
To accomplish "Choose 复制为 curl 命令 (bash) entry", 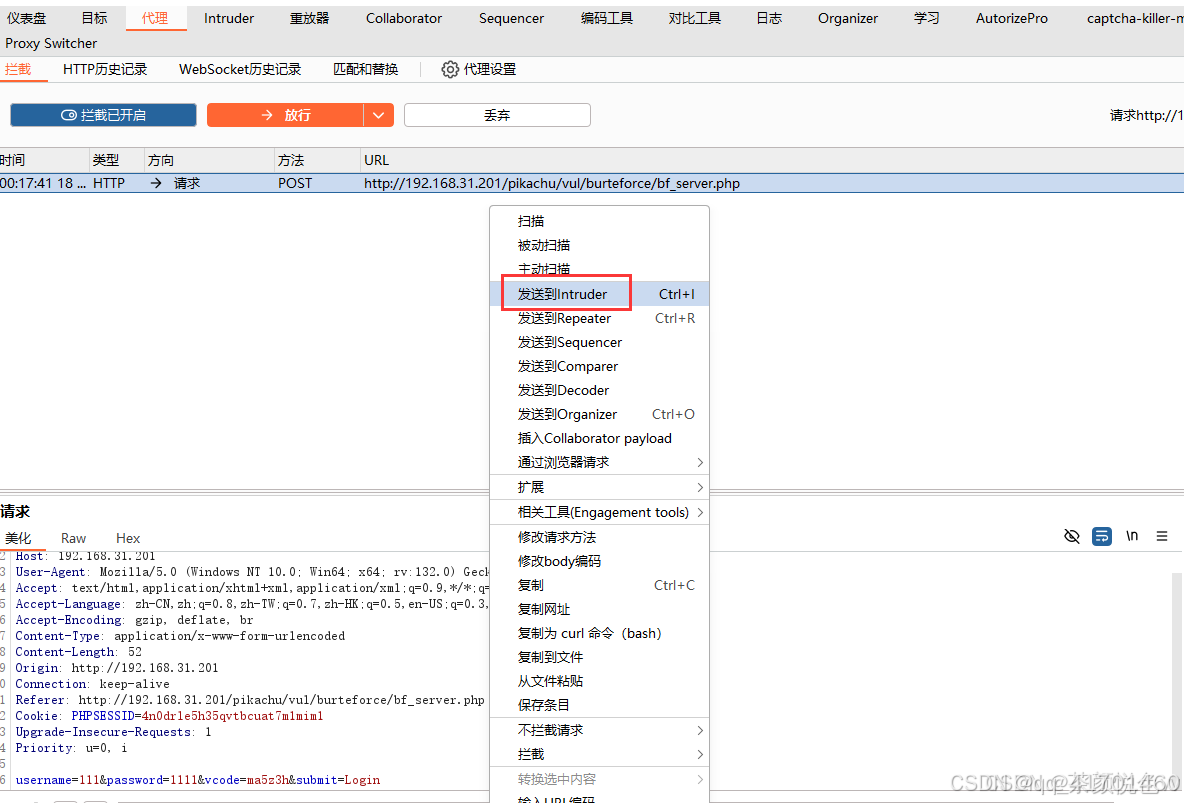I will click(x=600, y=633).
